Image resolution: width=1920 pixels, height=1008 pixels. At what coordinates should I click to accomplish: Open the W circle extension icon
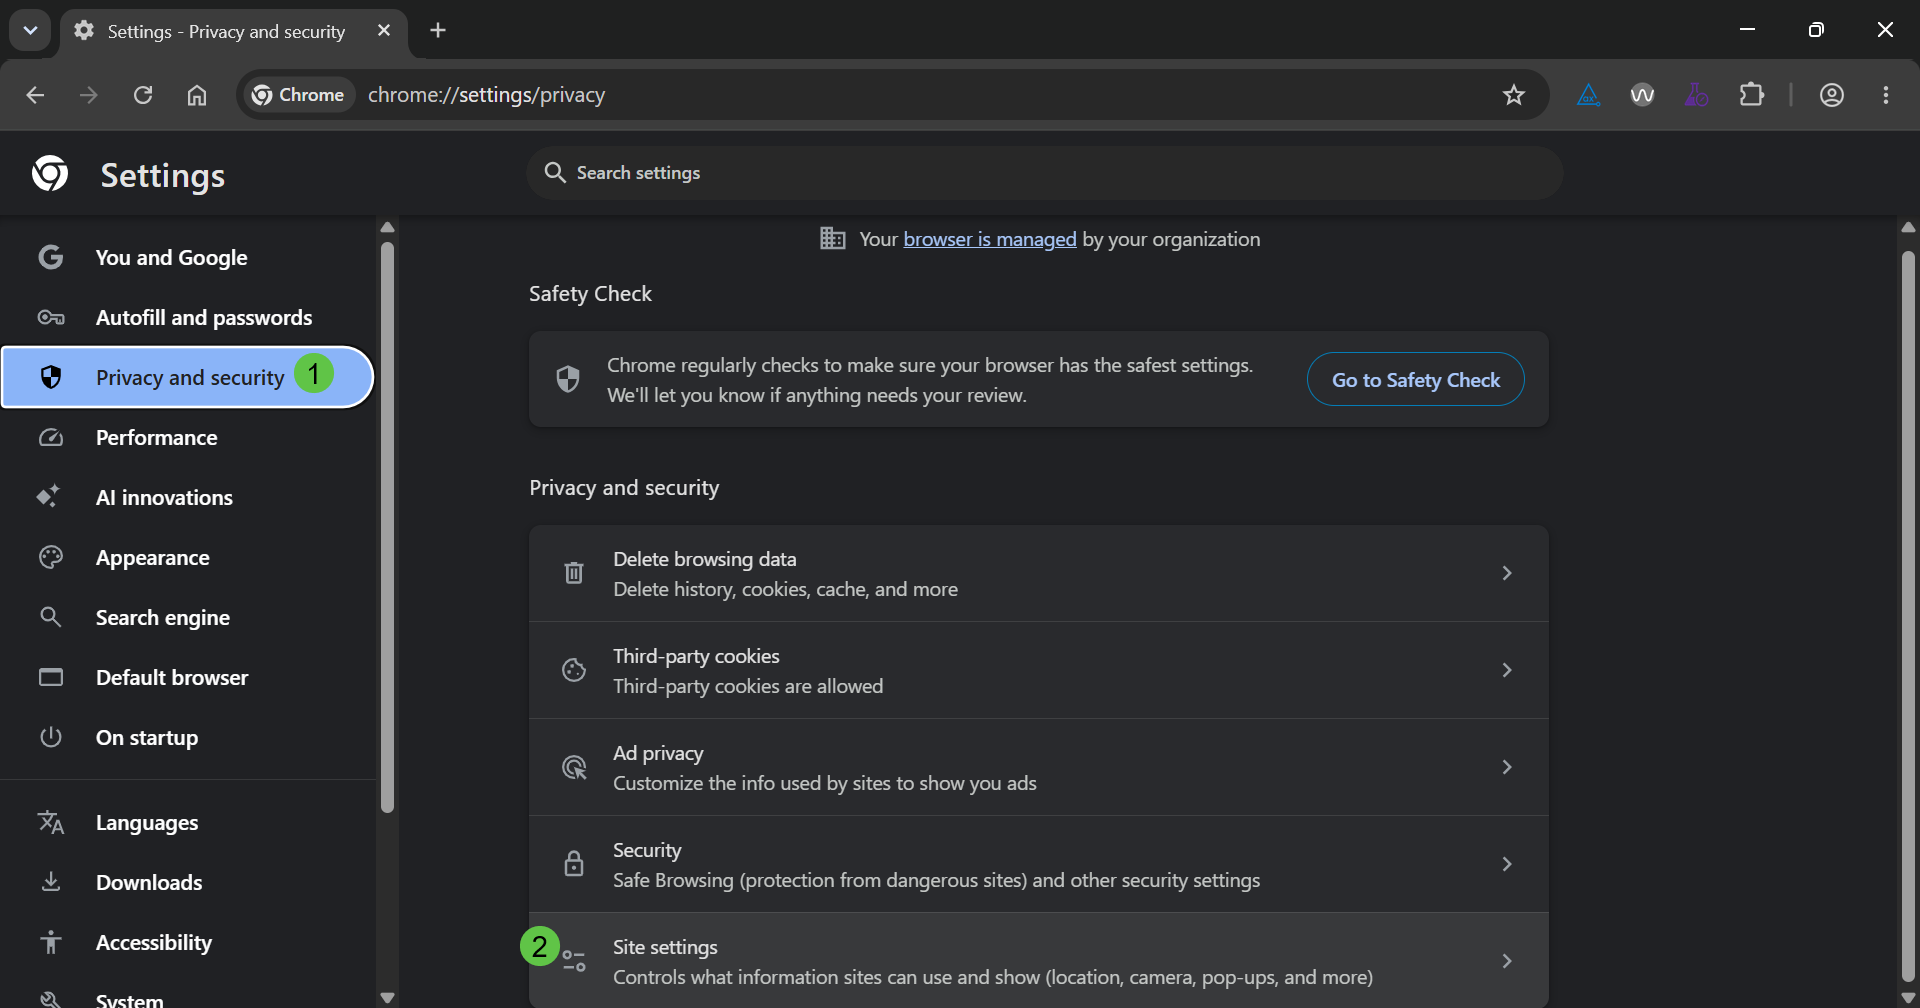click(x=1642, y=95)
